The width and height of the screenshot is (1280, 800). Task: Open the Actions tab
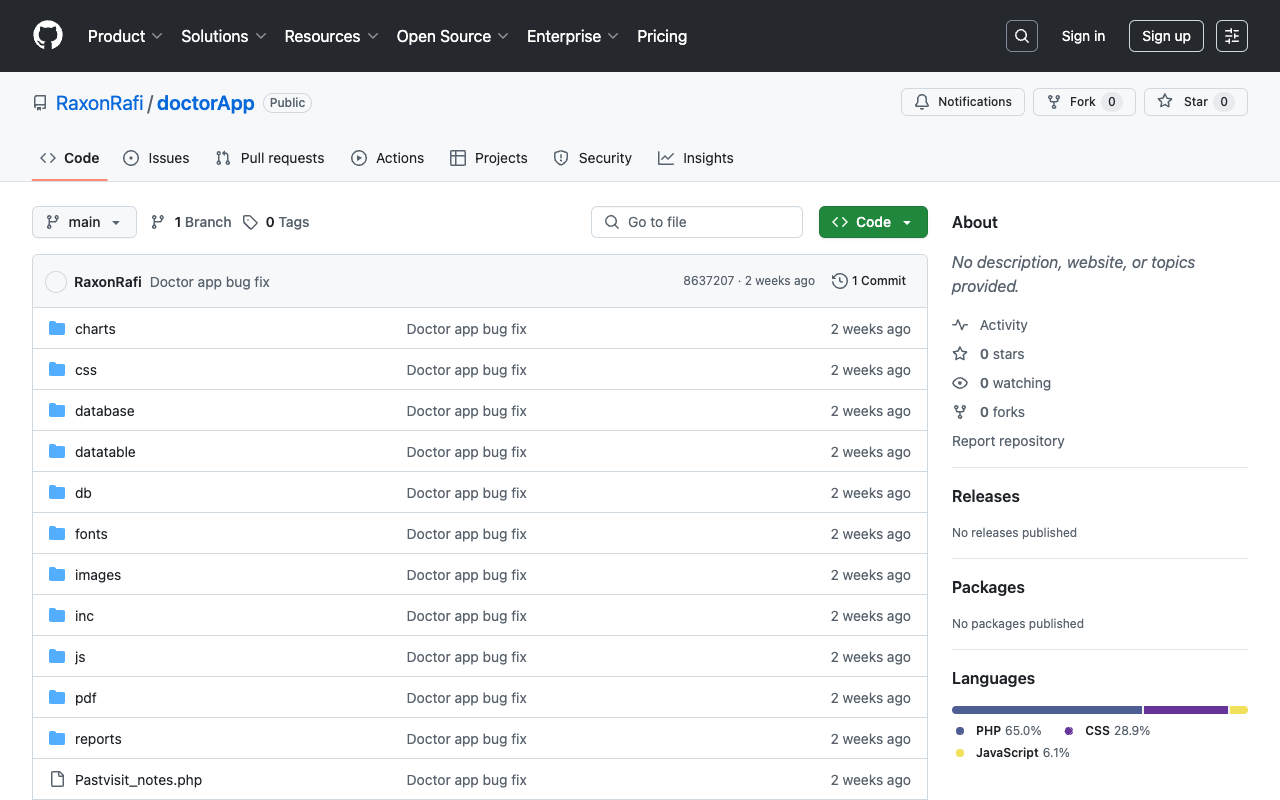click(x=388, y=158)
